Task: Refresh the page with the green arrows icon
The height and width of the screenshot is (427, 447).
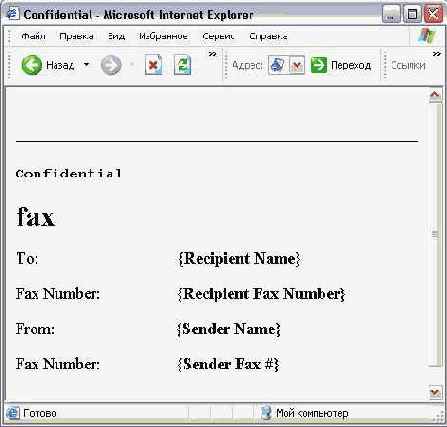Action: (x=182, y=65)
